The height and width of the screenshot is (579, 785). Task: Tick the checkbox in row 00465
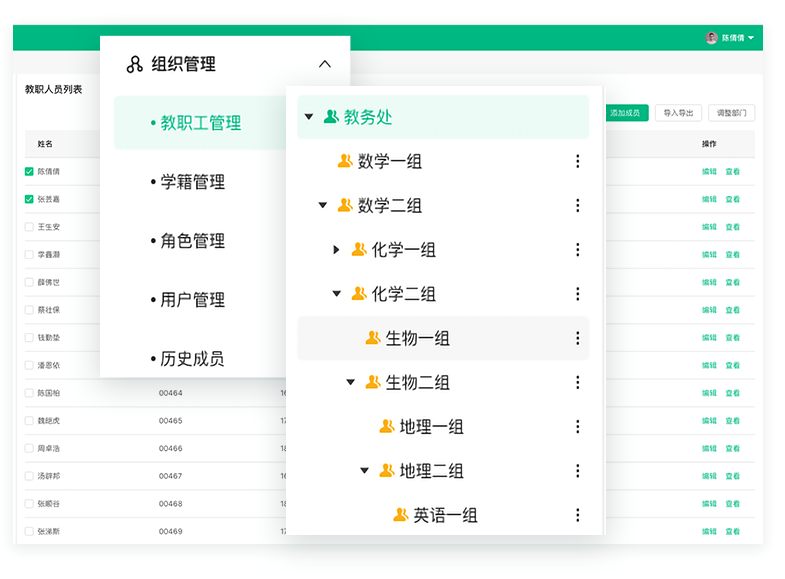click(x=29, y=421)
